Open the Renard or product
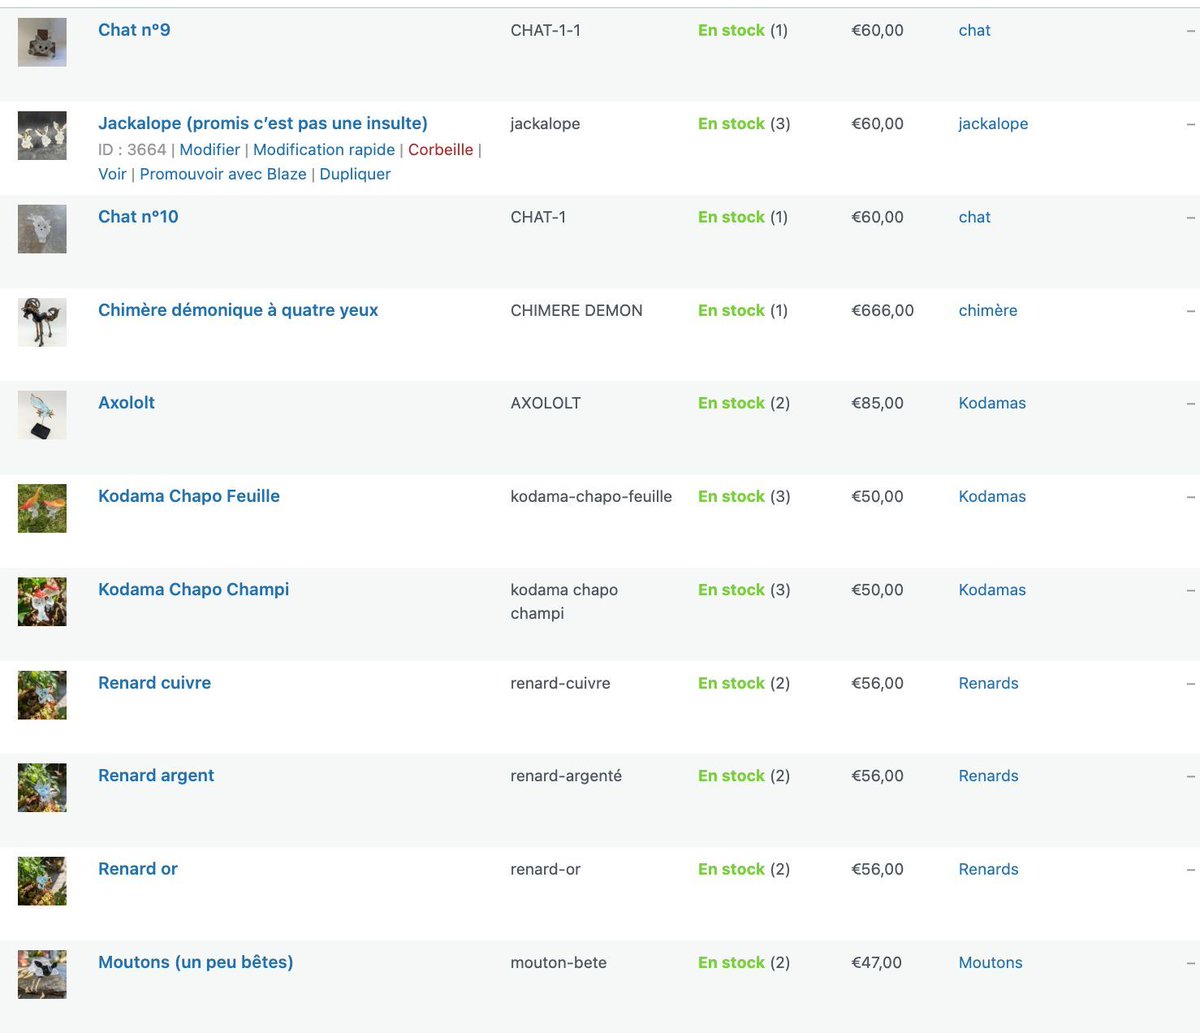The image size is (1200, 1033). click(138, 869)
